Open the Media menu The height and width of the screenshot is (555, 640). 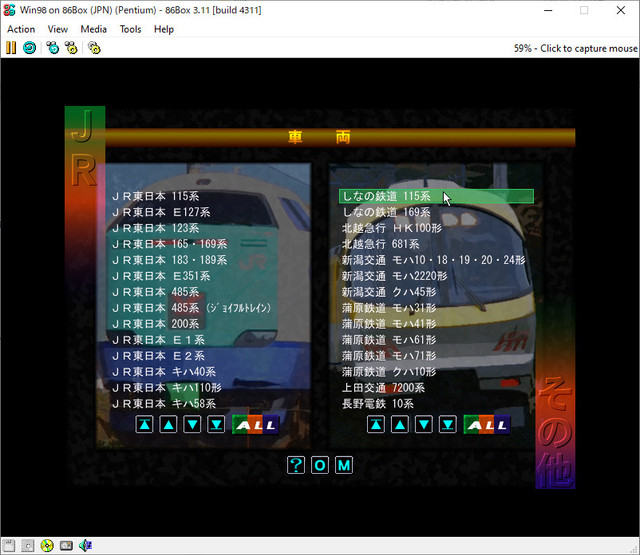point(93,29)
